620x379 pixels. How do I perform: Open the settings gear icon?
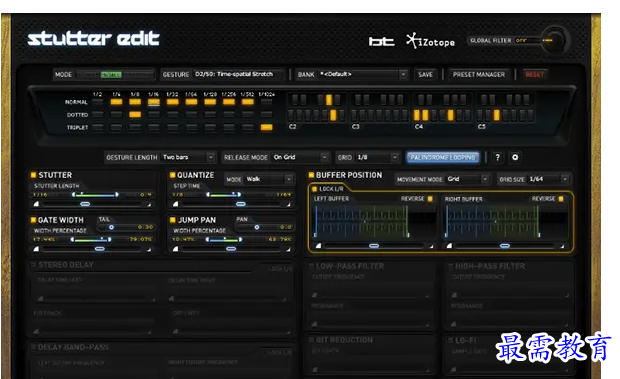[x=515, y=157]
